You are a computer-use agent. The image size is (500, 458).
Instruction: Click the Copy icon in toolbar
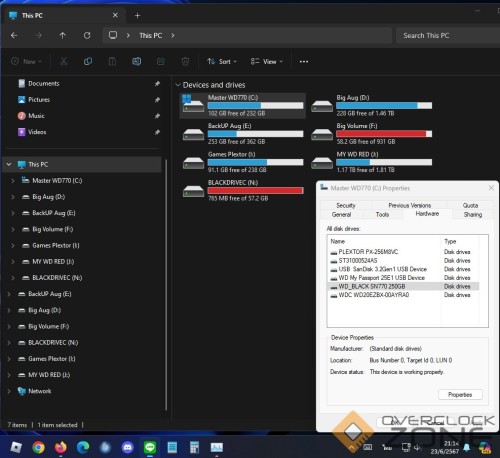coord(88,62)
